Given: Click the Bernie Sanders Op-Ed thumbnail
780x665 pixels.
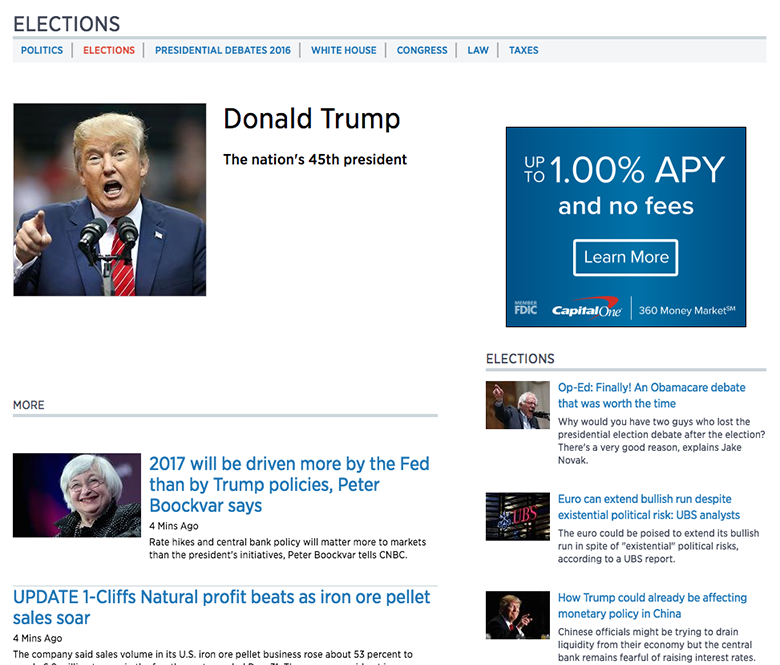Looking at the screenshot, I should pyautogui.click(x=517, y=405).
